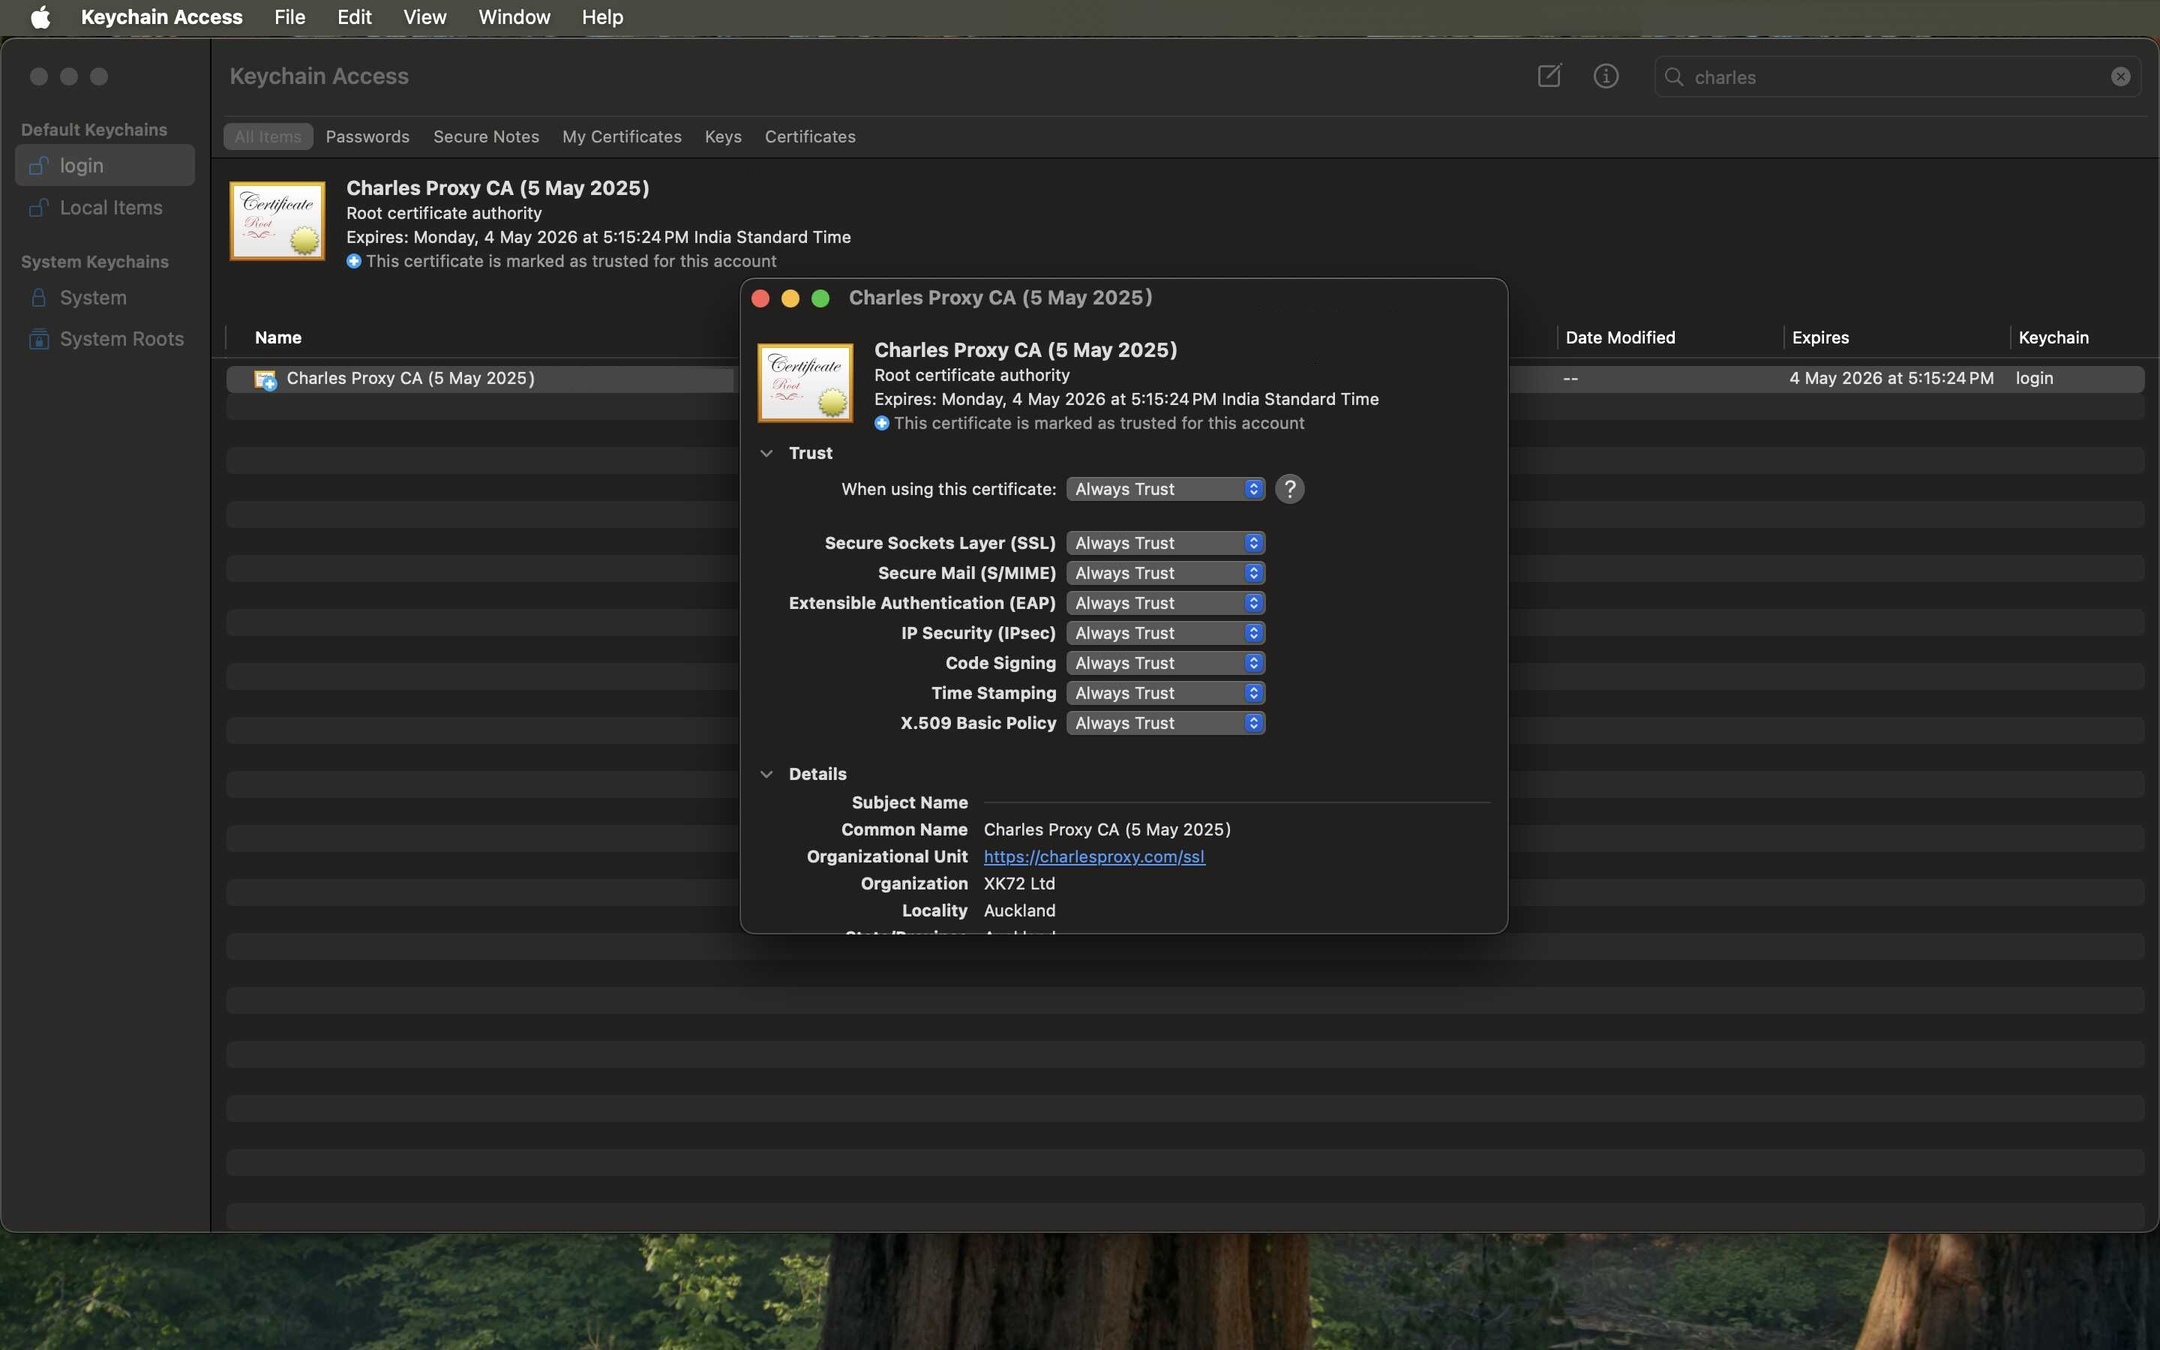The width and height of the screenshot is (2160, 1350).
Task: Click the info icon in toolbar
Action: [x=1606, y=76]
